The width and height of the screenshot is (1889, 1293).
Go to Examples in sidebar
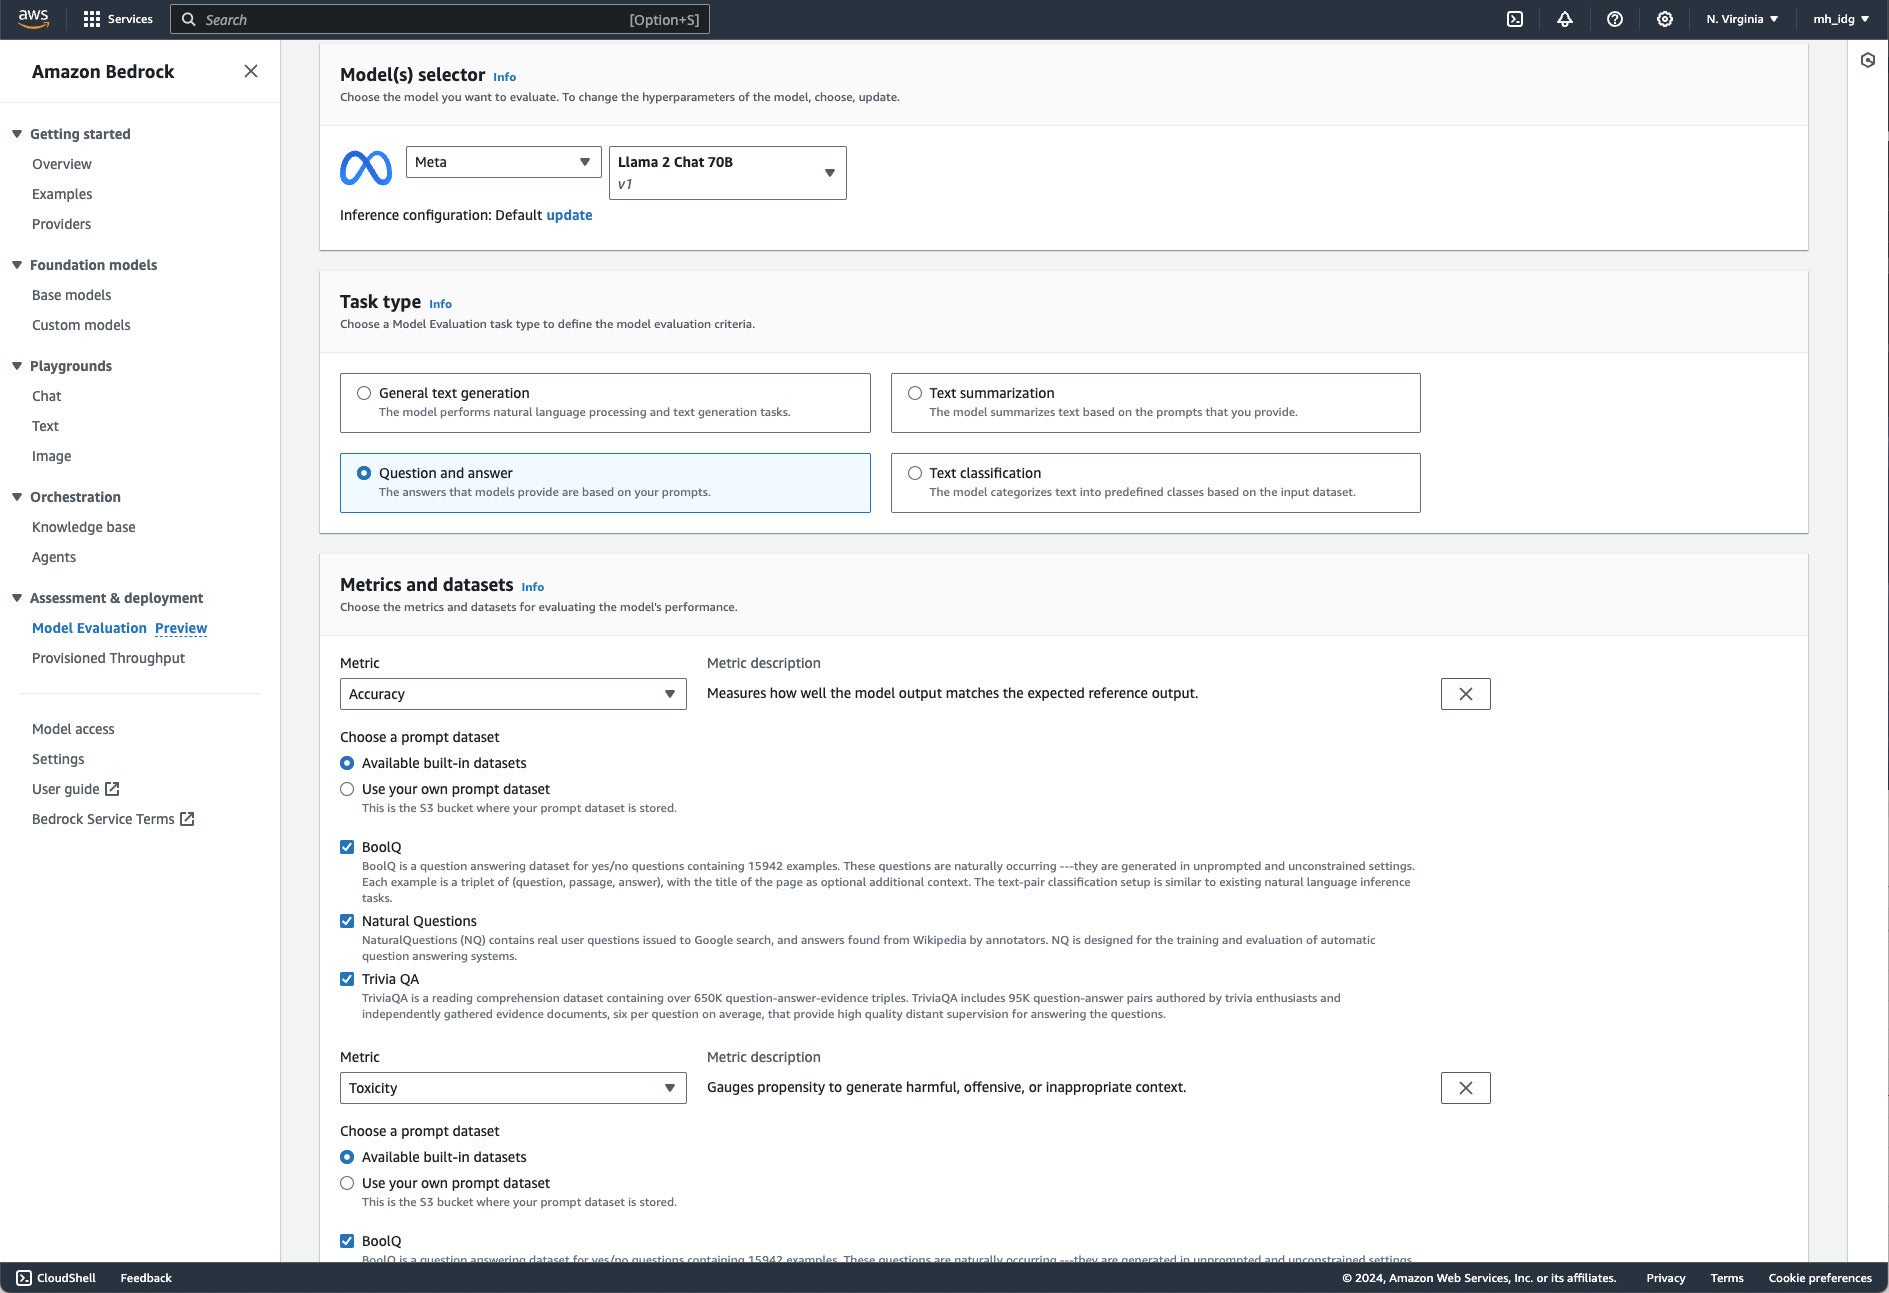click(62, 194)
